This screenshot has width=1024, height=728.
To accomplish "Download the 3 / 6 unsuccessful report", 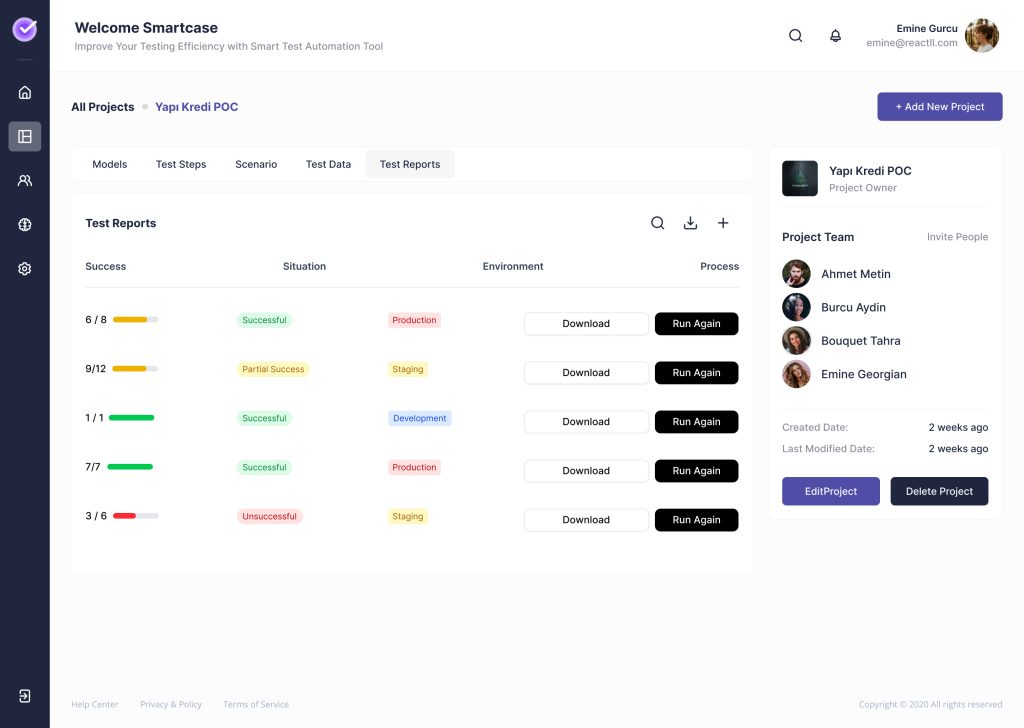I will pyautogui.click(x=586, y=520).
